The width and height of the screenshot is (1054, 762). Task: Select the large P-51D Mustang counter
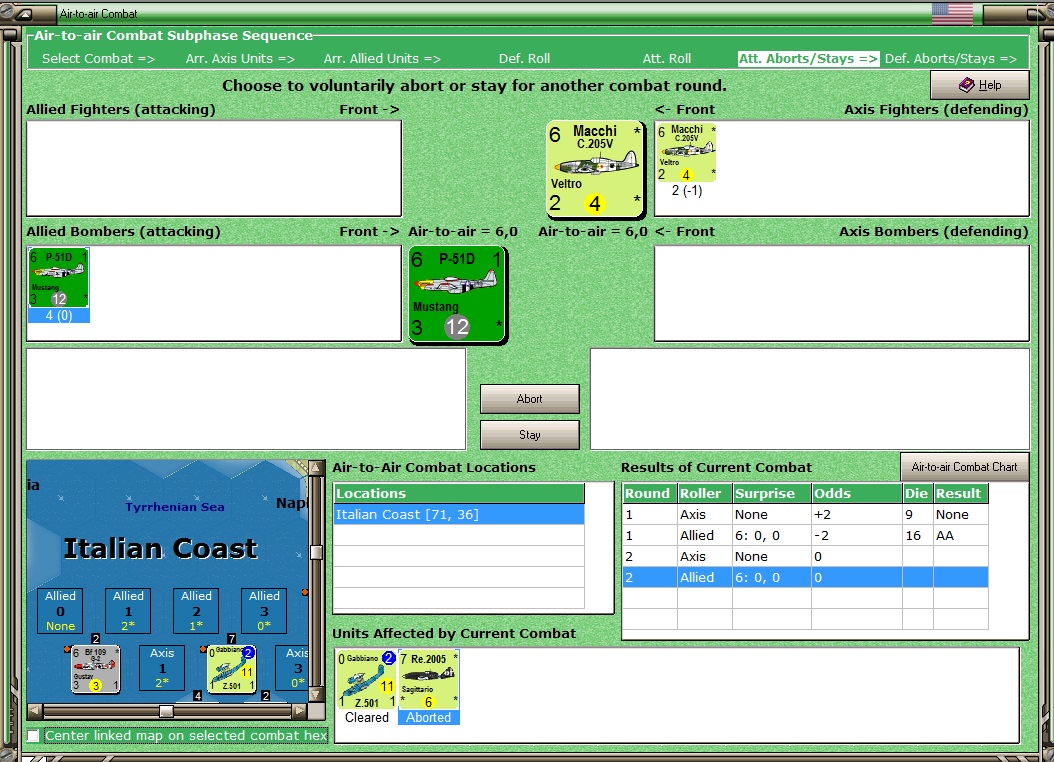[x=458, y=294]
